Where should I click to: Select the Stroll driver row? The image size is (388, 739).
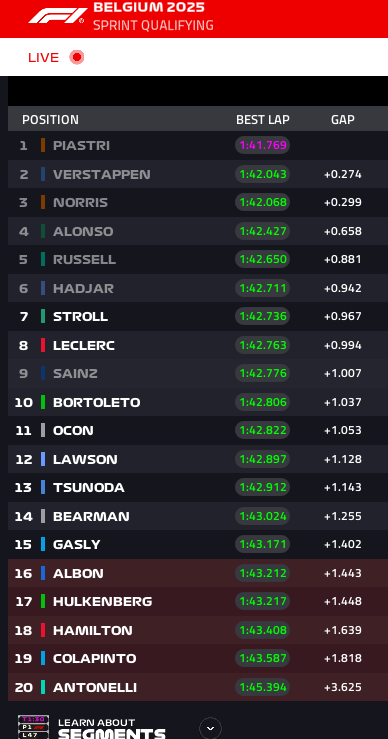pyautogui.click(x=198, y=316)
